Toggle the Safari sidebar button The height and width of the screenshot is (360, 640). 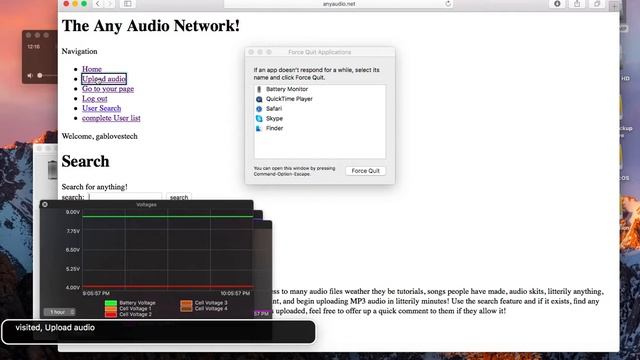tap(128, 4)
